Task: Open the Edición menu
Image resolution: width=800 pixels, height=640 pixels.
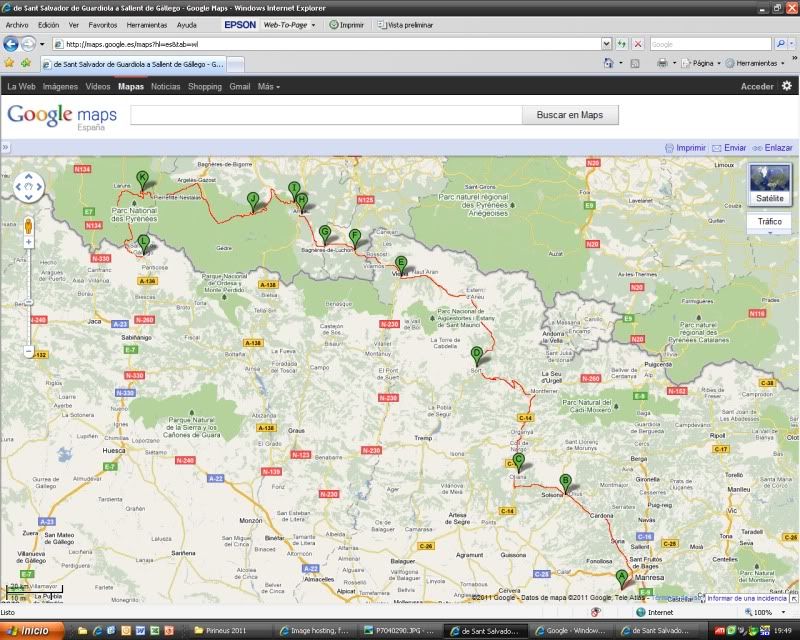Action: click(x=48, y=24)
